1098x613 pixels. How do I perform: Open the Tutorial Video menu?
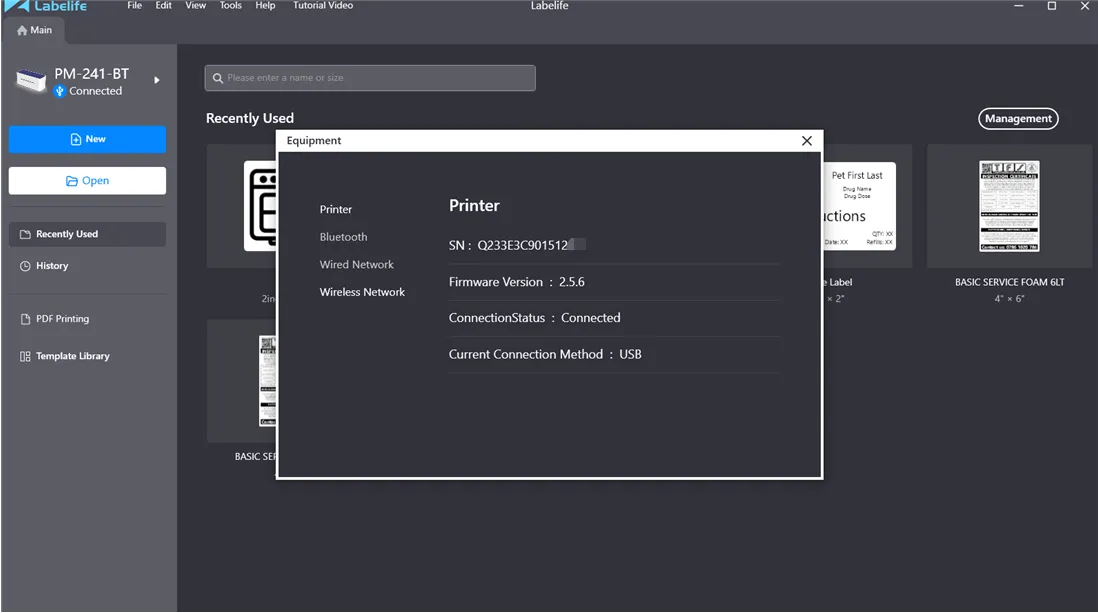323,6
